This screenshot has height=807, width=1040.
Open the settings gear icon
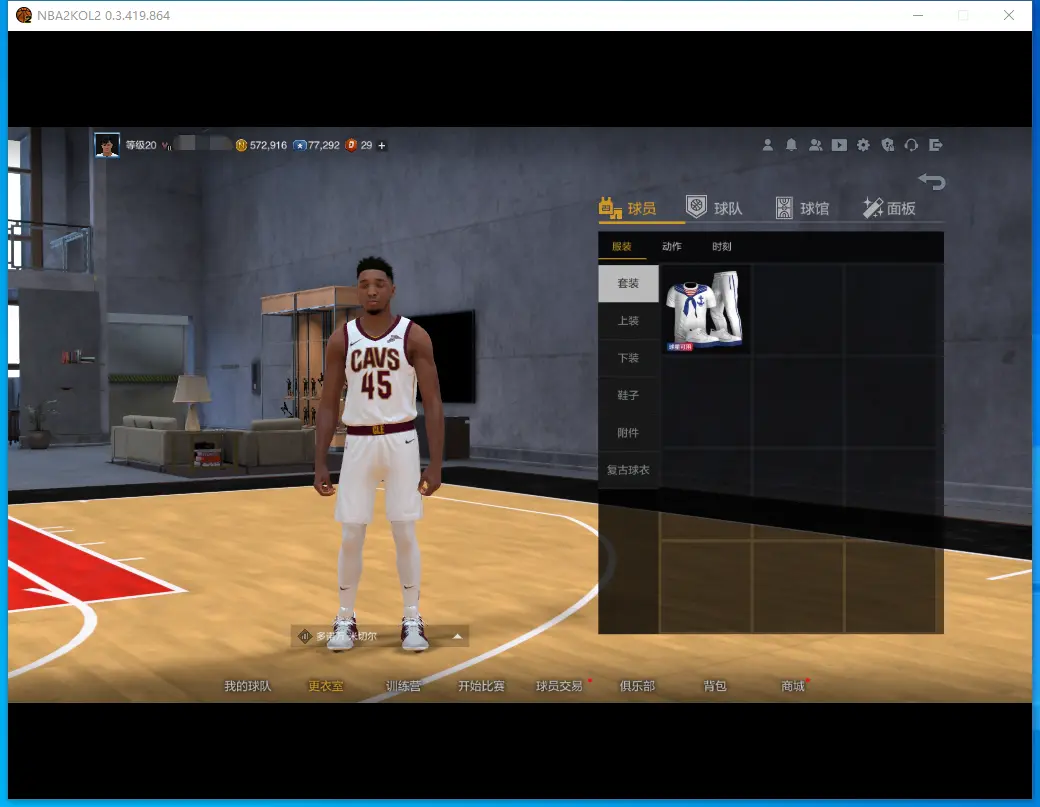[863, 145]
